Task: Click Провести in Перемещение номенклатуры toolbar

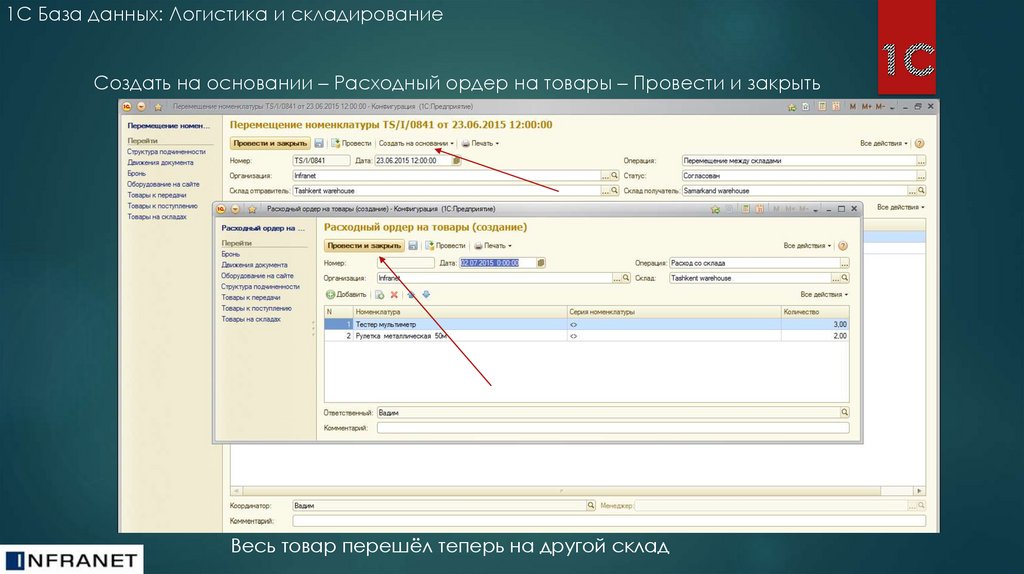Action: 351,143
